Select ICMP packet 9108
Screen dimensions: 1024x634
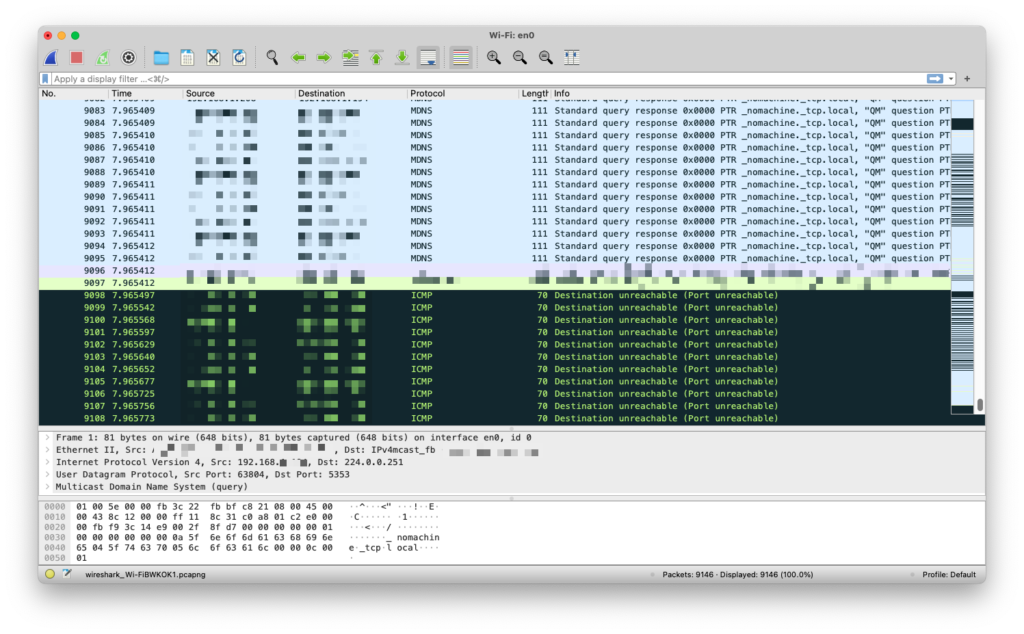(494, 419)
